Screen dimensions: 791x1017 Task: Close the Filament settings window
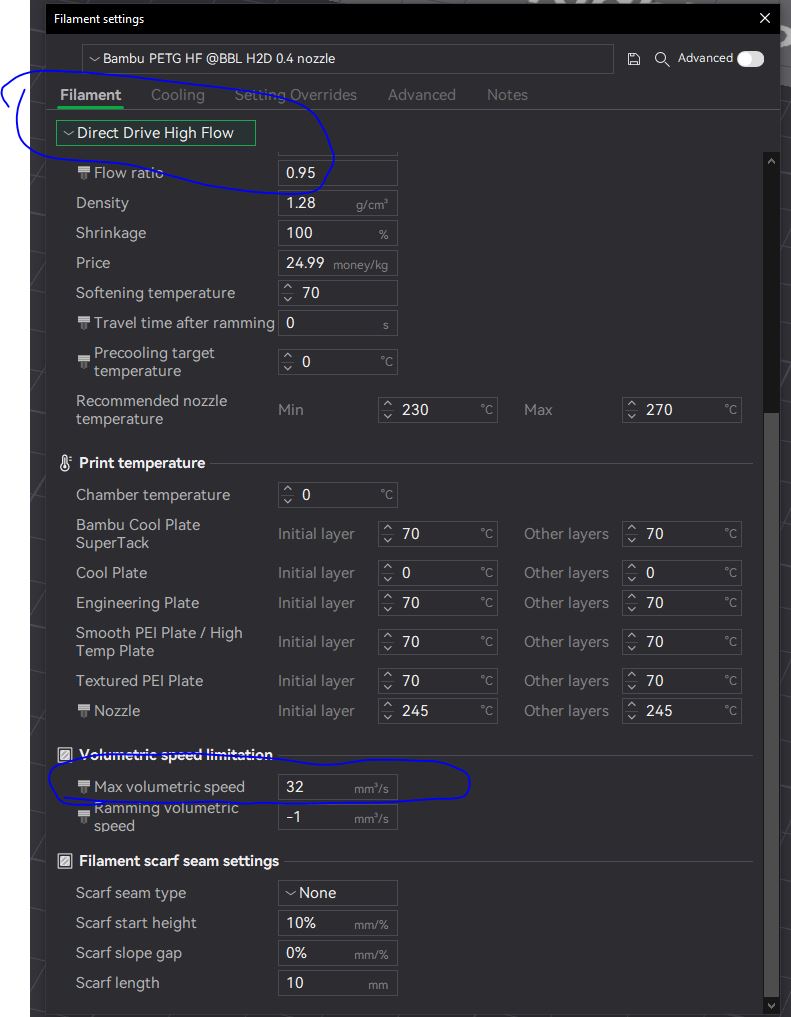[x=765, y=18]
